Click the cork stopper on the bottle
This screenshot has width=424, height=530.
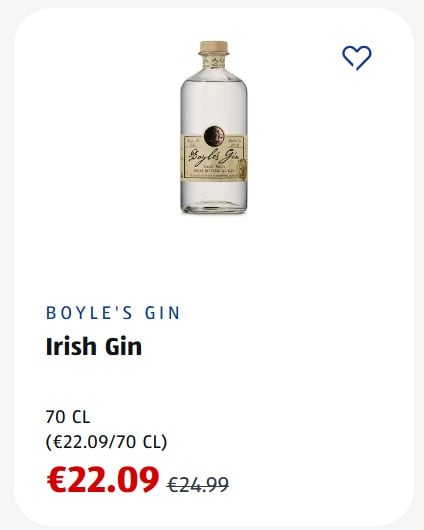coord(214,48)
